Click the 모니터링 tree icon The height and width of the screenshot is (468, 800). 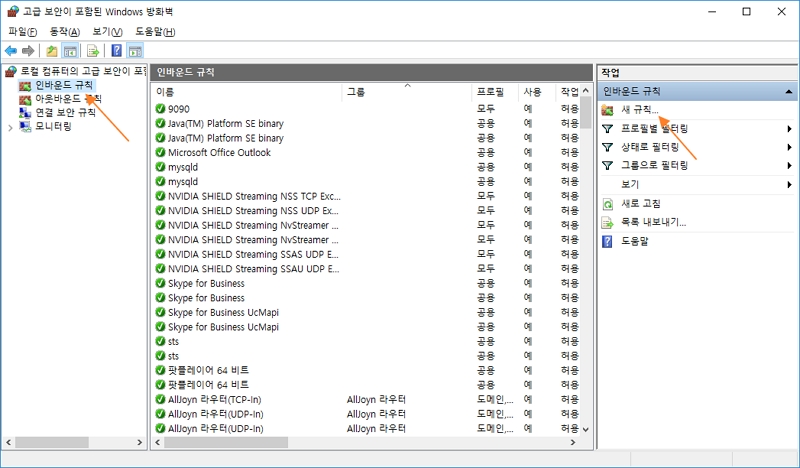25,127
